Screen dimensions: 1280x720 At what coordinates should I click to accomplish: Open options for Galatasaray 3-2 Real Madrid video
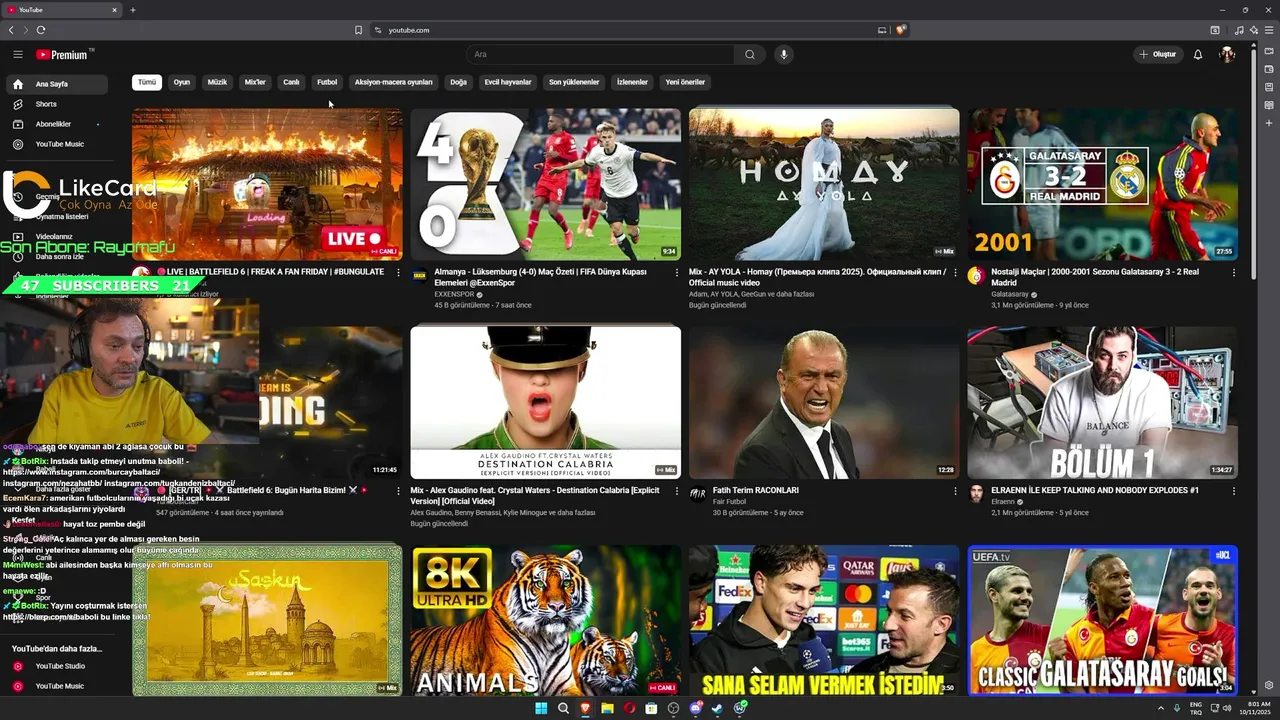pos(1233,272)
